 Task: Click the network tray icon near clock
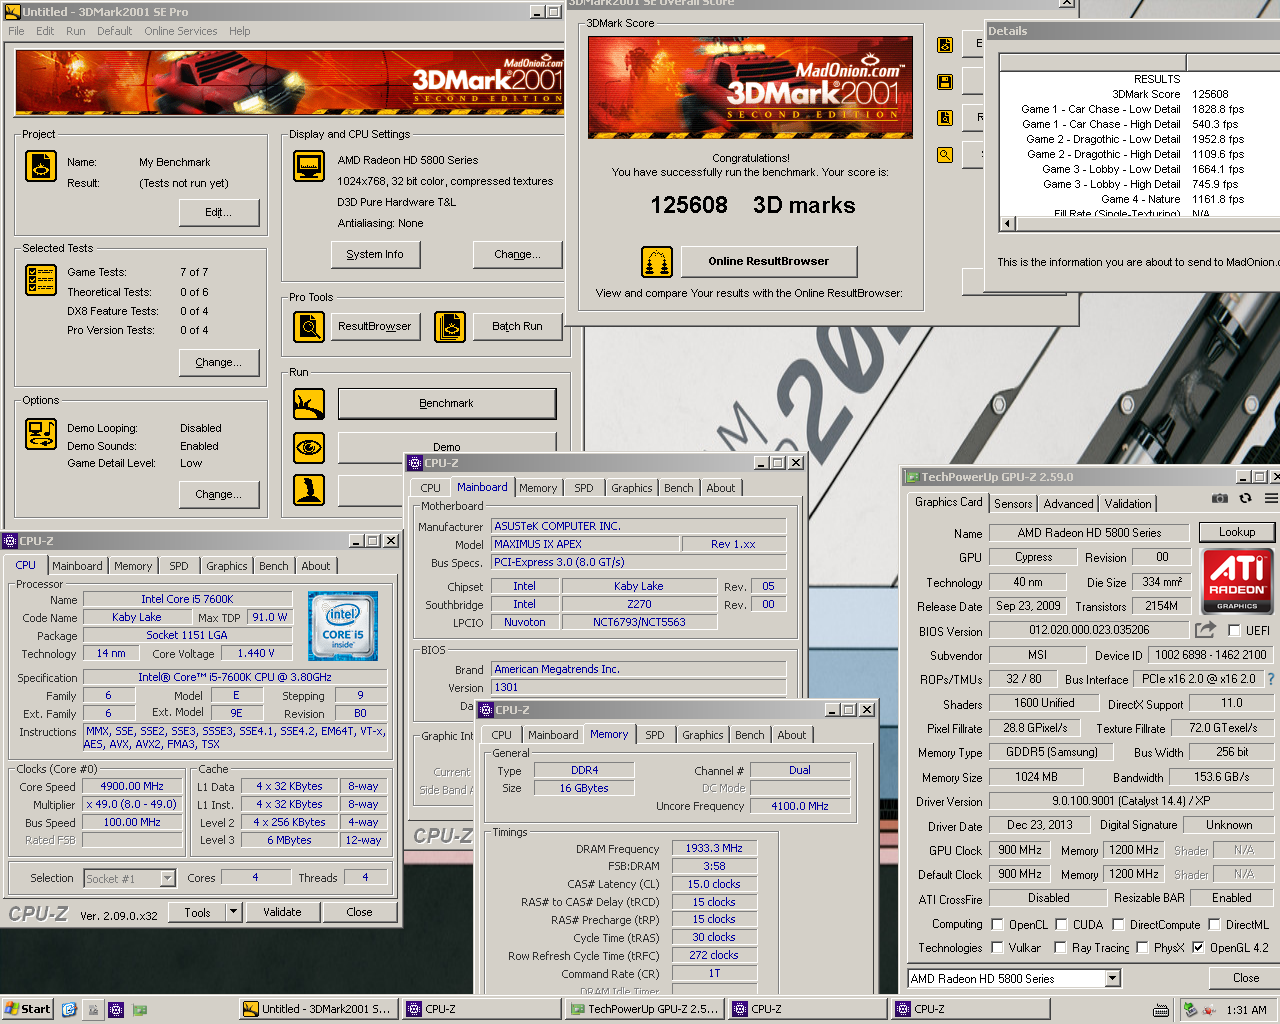[x=1190, y=1009]
